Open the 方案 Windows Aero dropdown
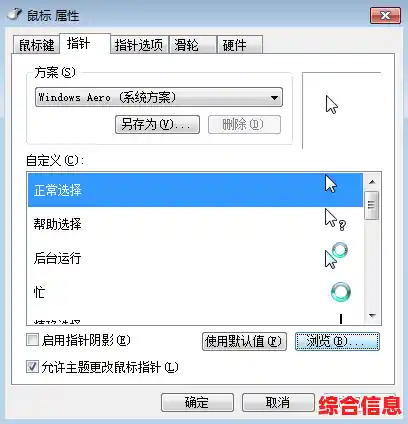Screen dimensions: 408x424 [x=159, y=97]
